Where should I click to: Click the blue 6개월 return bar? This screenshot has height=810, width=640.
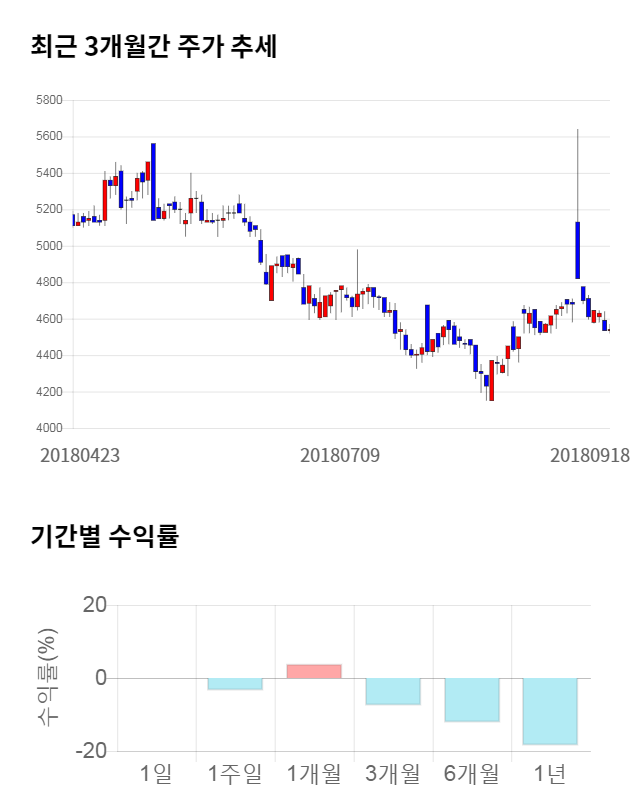(x=472, y=699)
